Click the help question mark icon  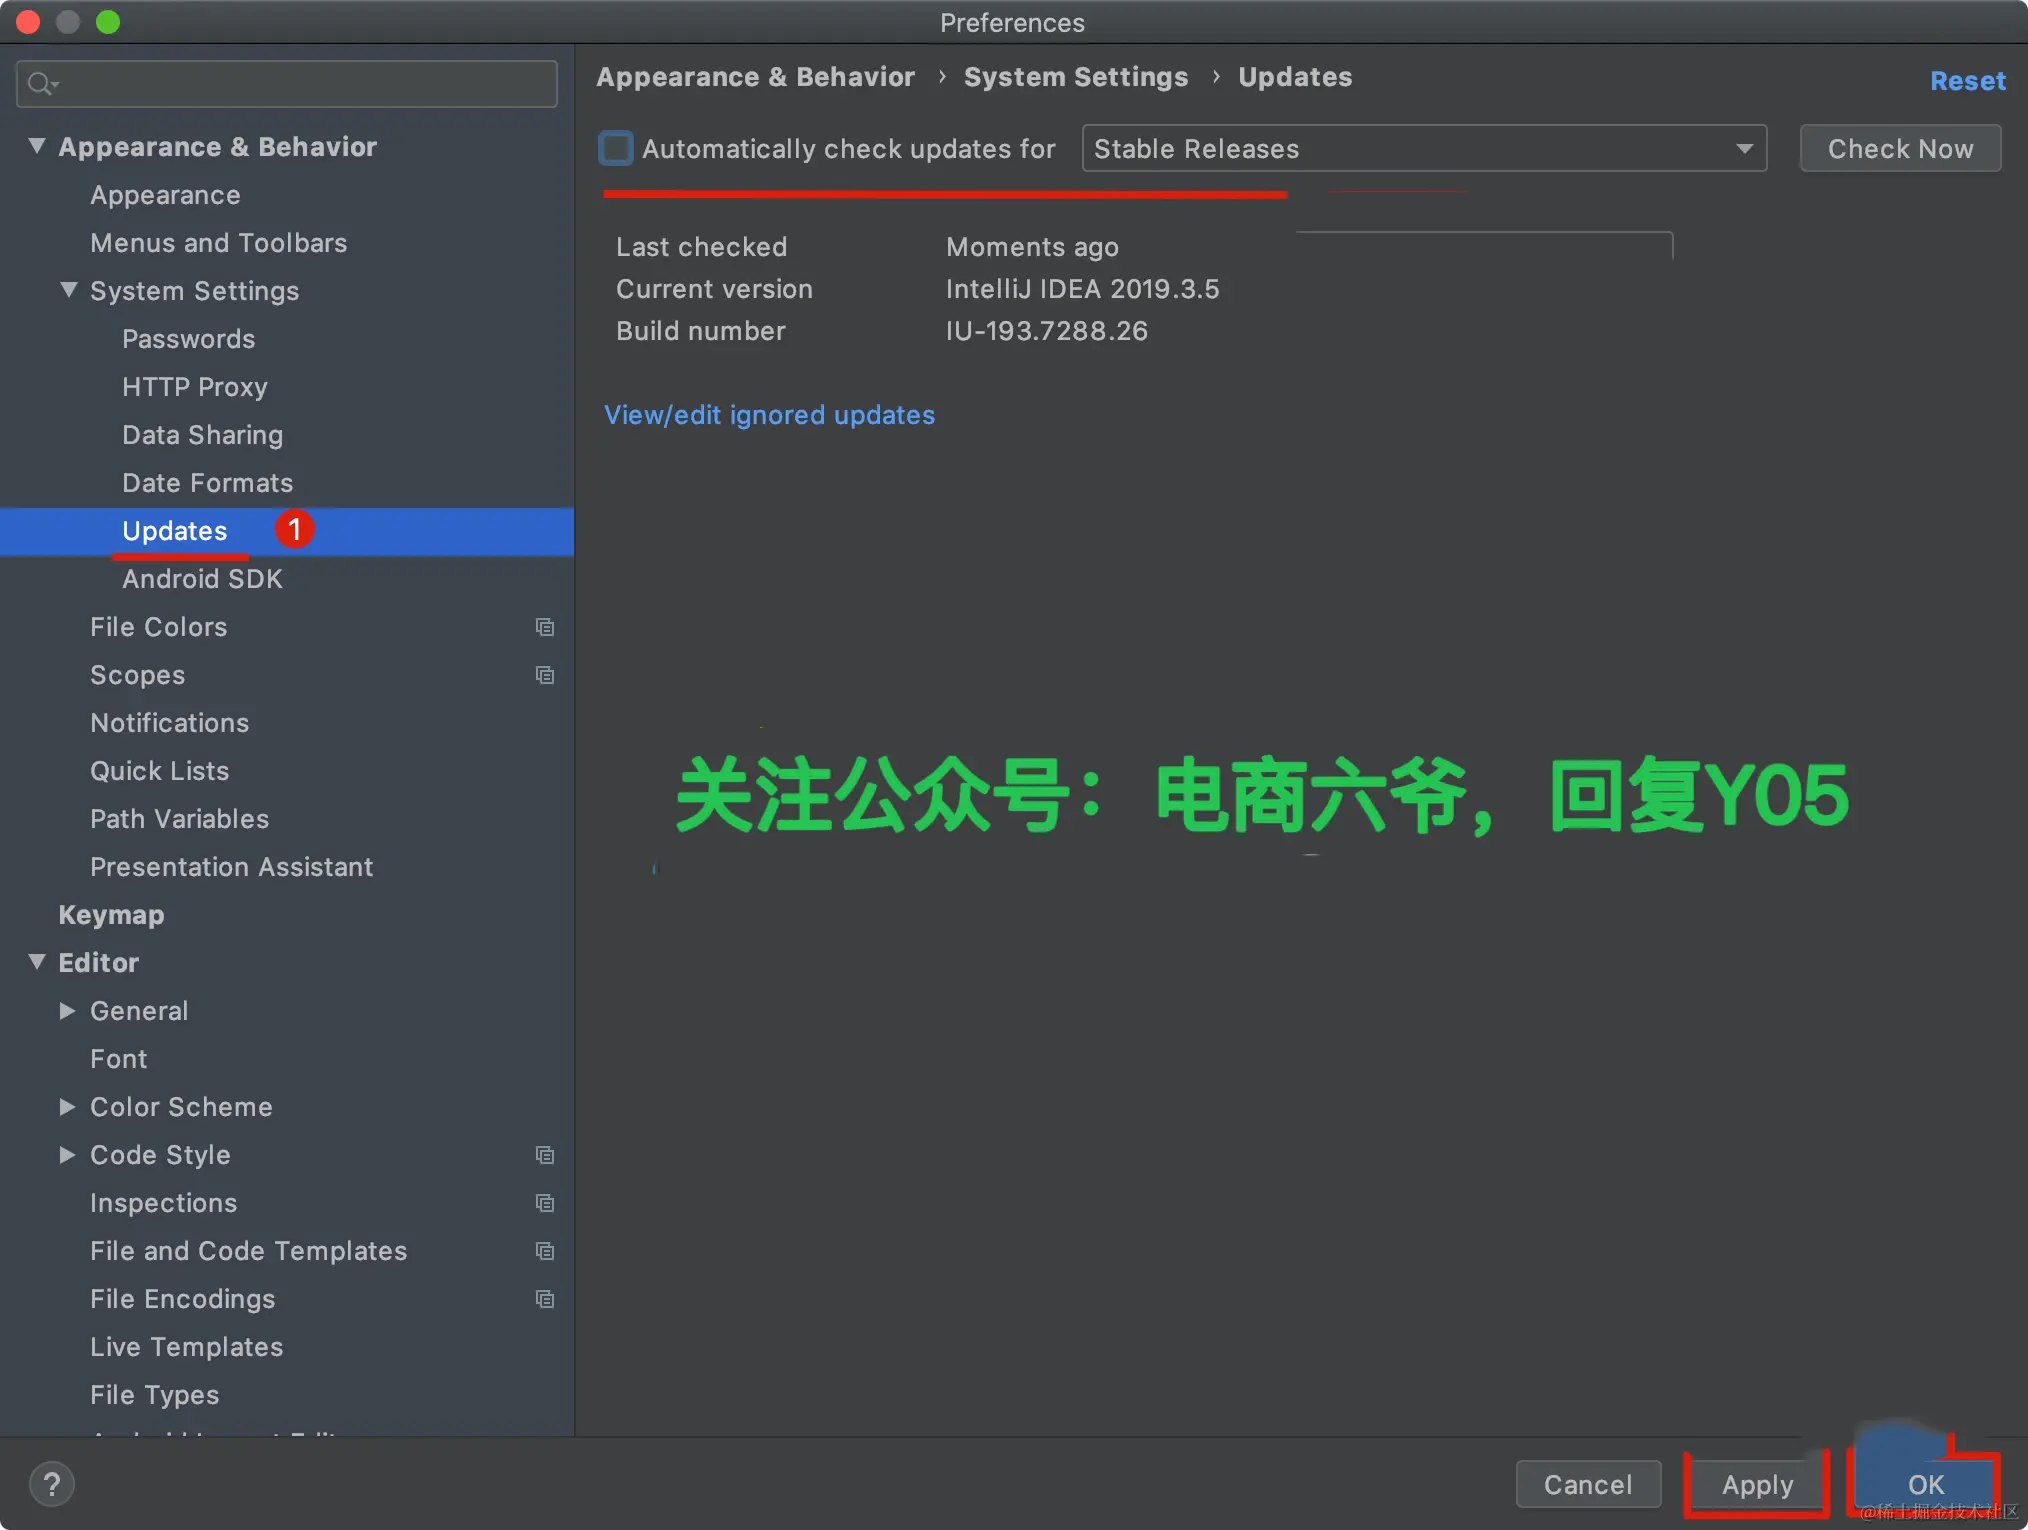[x=52, y=1484]
